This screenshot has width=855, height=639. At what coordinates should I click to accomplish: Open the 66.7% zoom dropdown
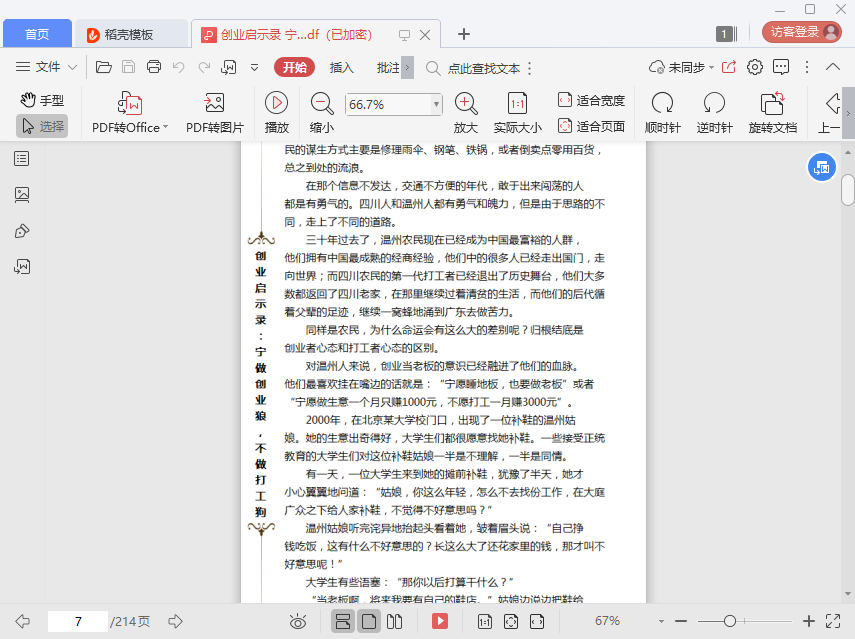(x=436, y=104)
